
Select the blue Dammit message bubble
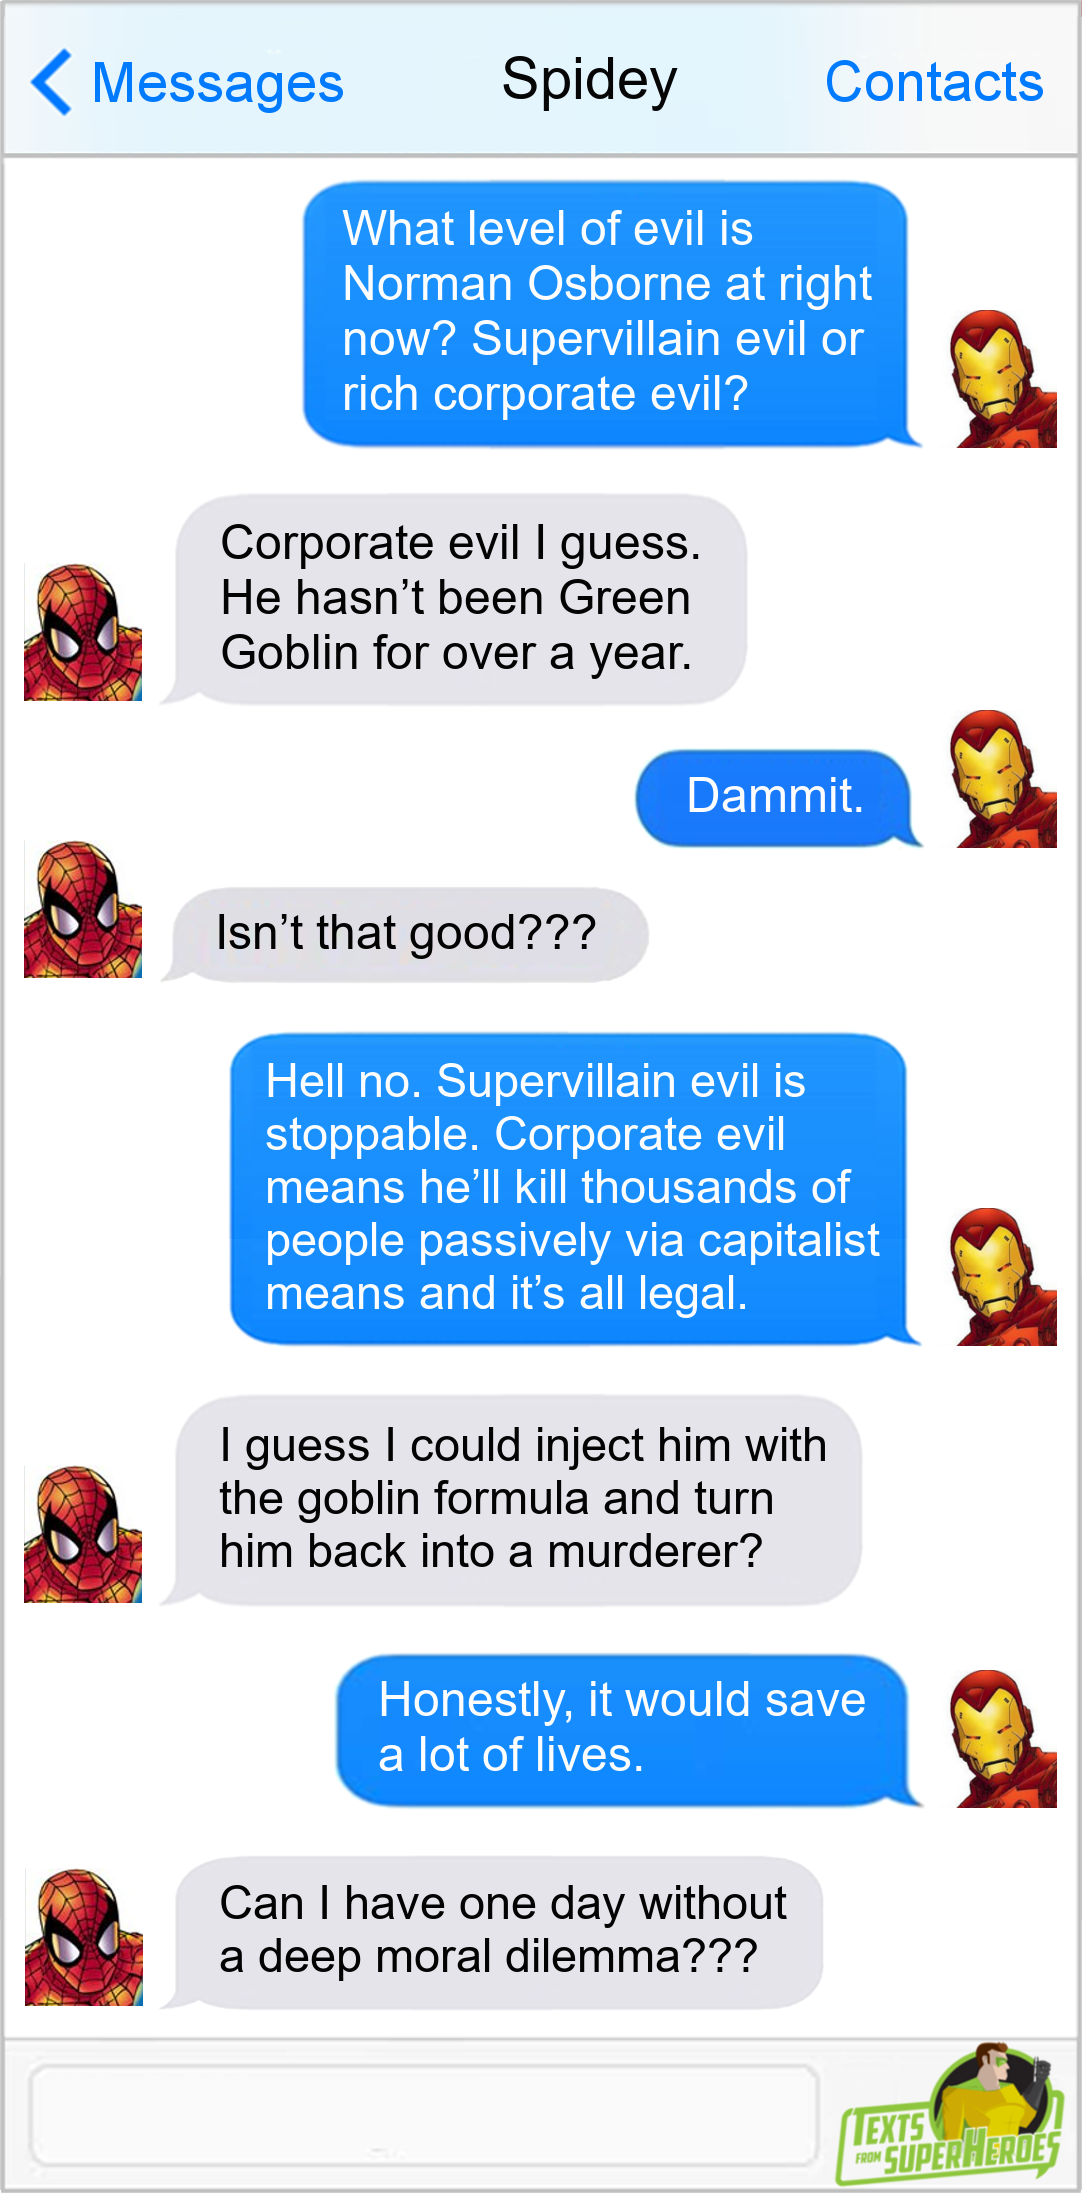pos(778,798)
